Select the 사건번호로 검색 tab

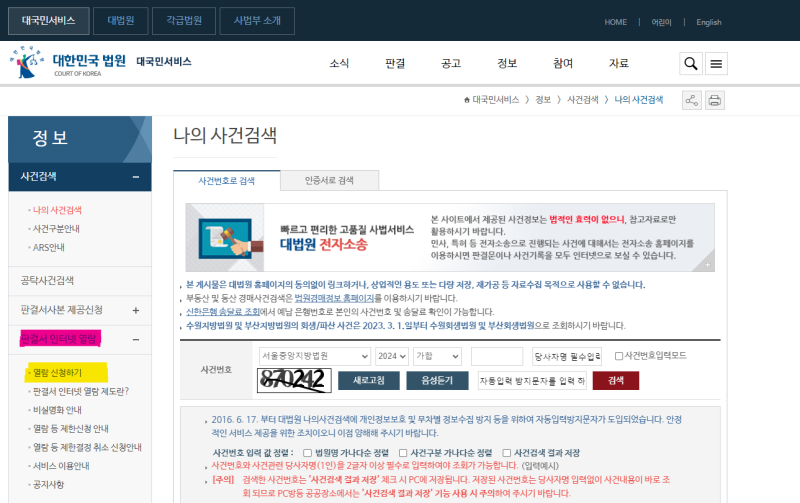[227, 181]
